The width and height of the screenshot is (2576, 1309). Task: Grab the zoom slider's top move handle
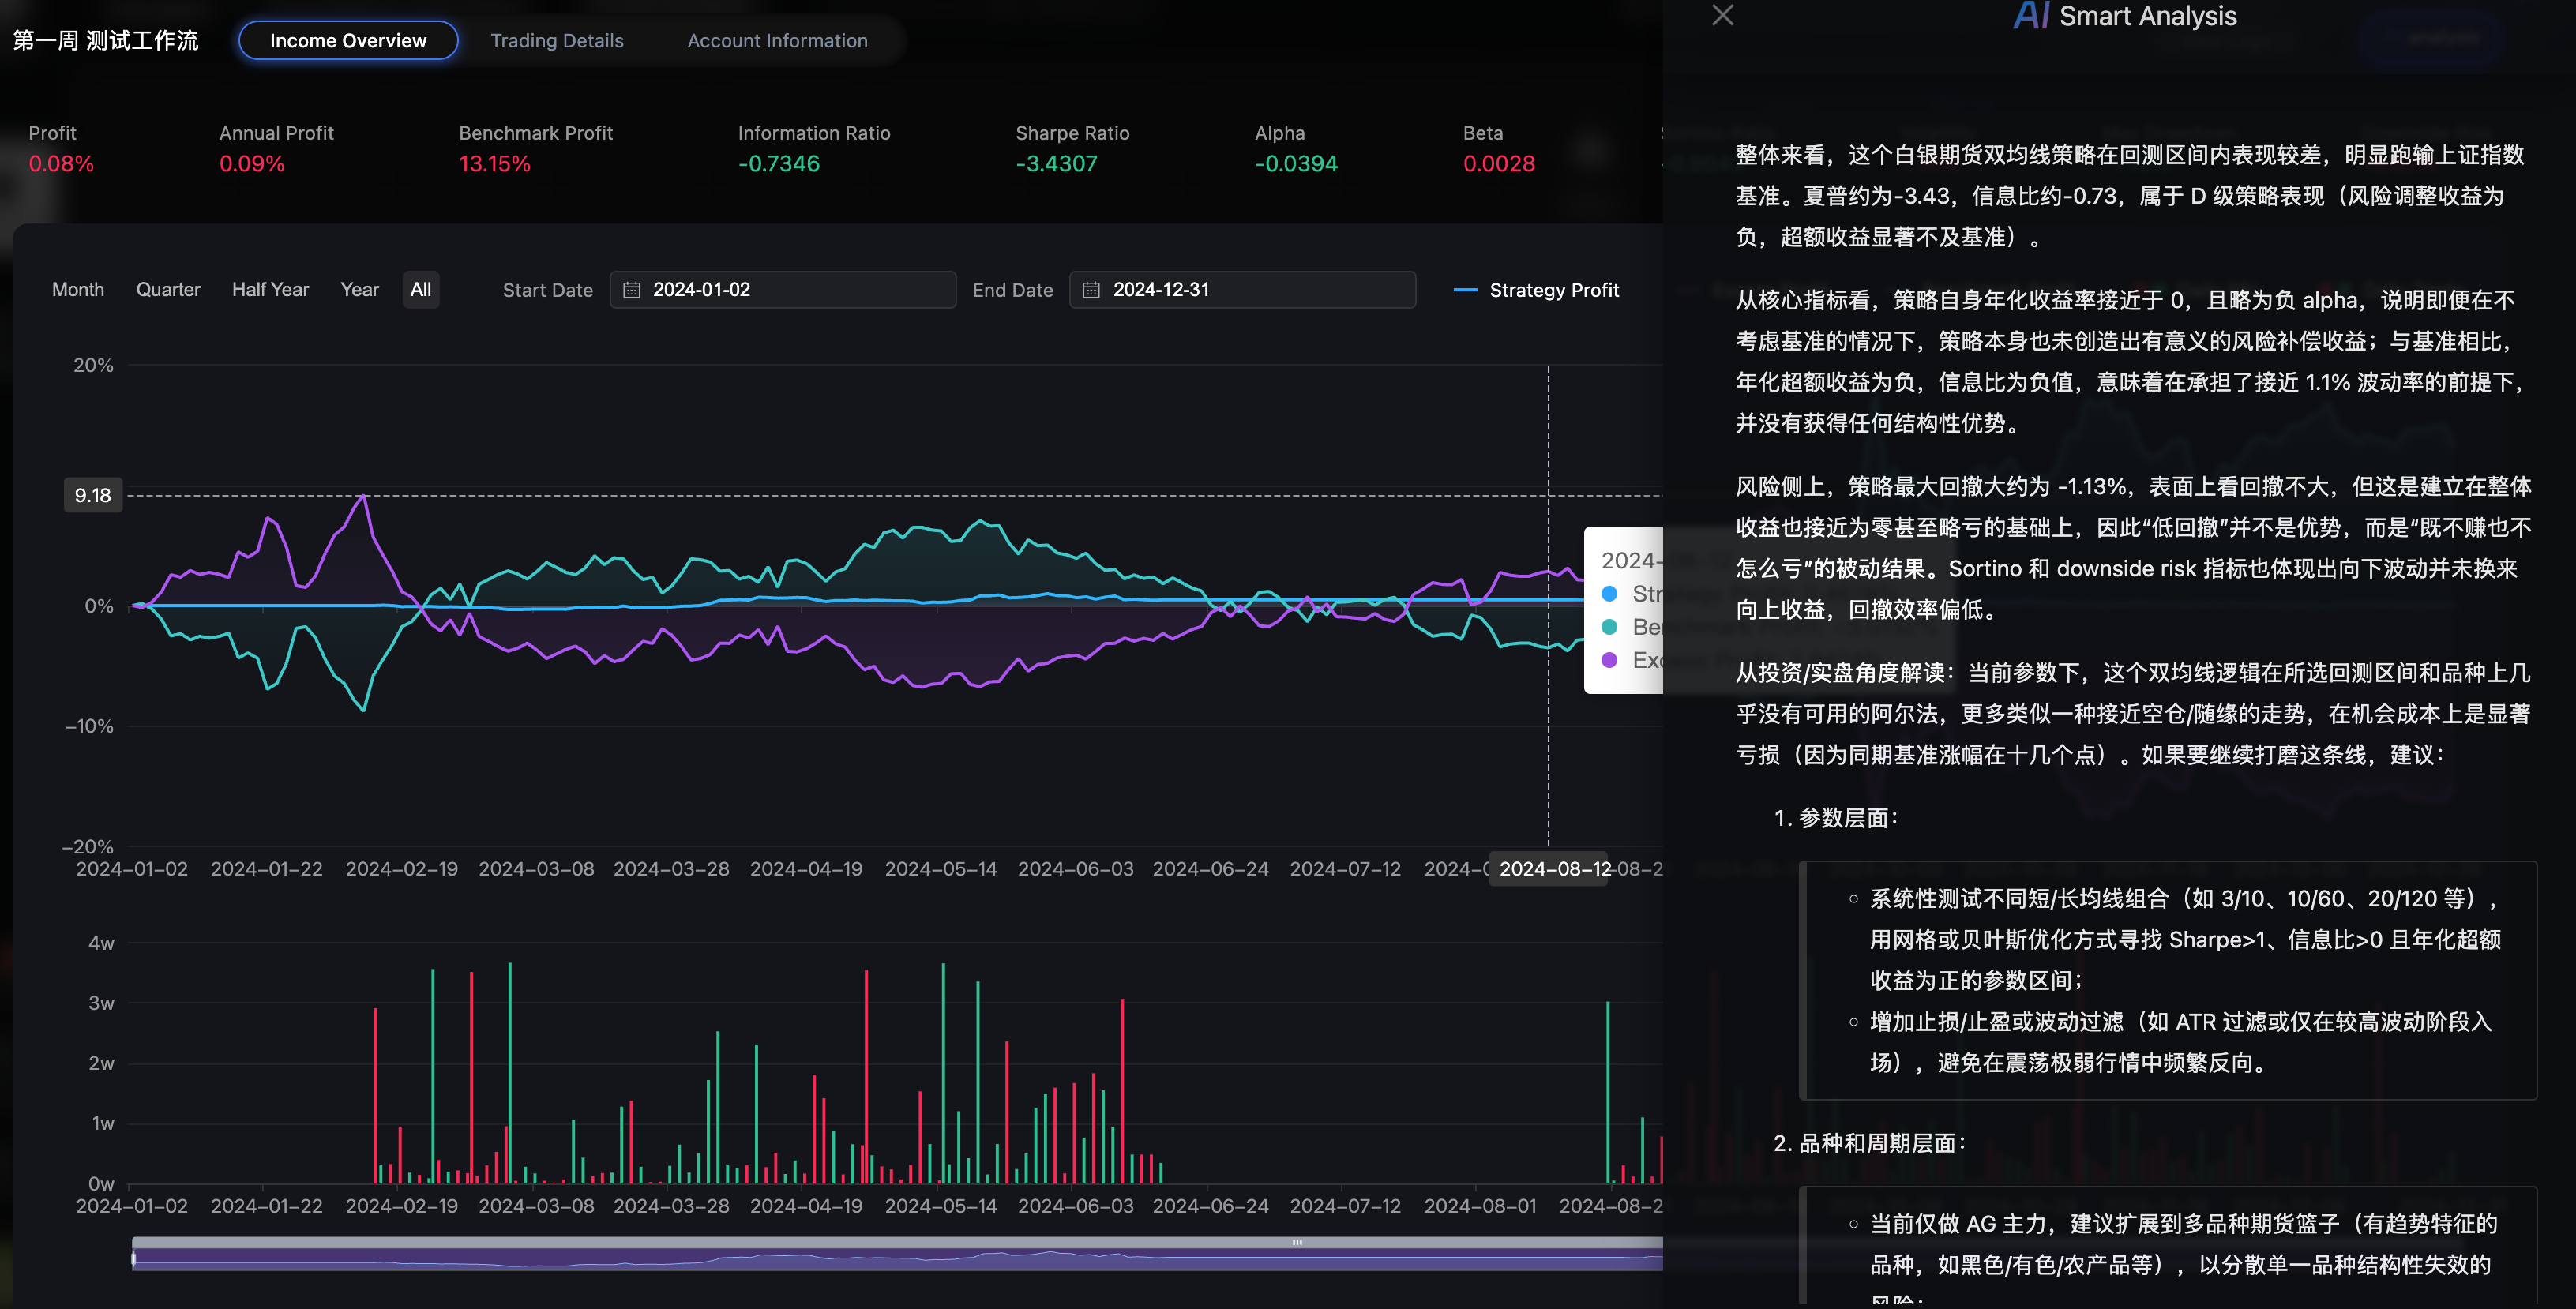[x=1297, y=1242]
